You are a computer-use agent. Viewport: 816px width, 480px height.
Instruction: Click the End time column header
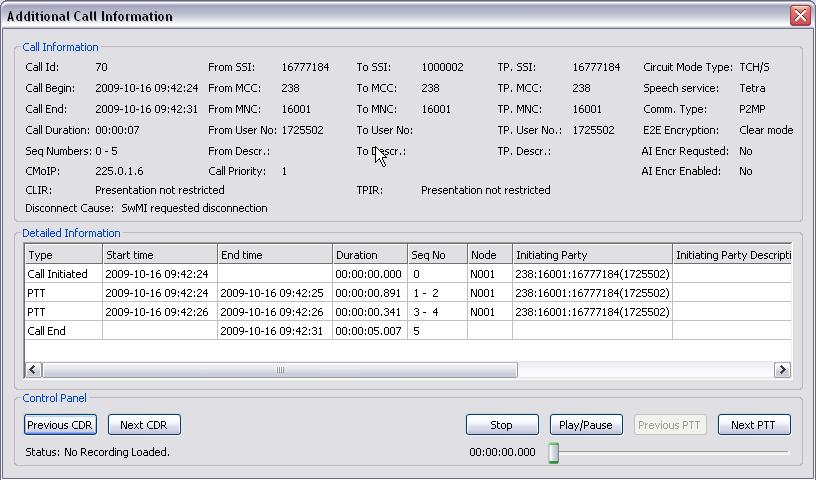click(275, 255)
